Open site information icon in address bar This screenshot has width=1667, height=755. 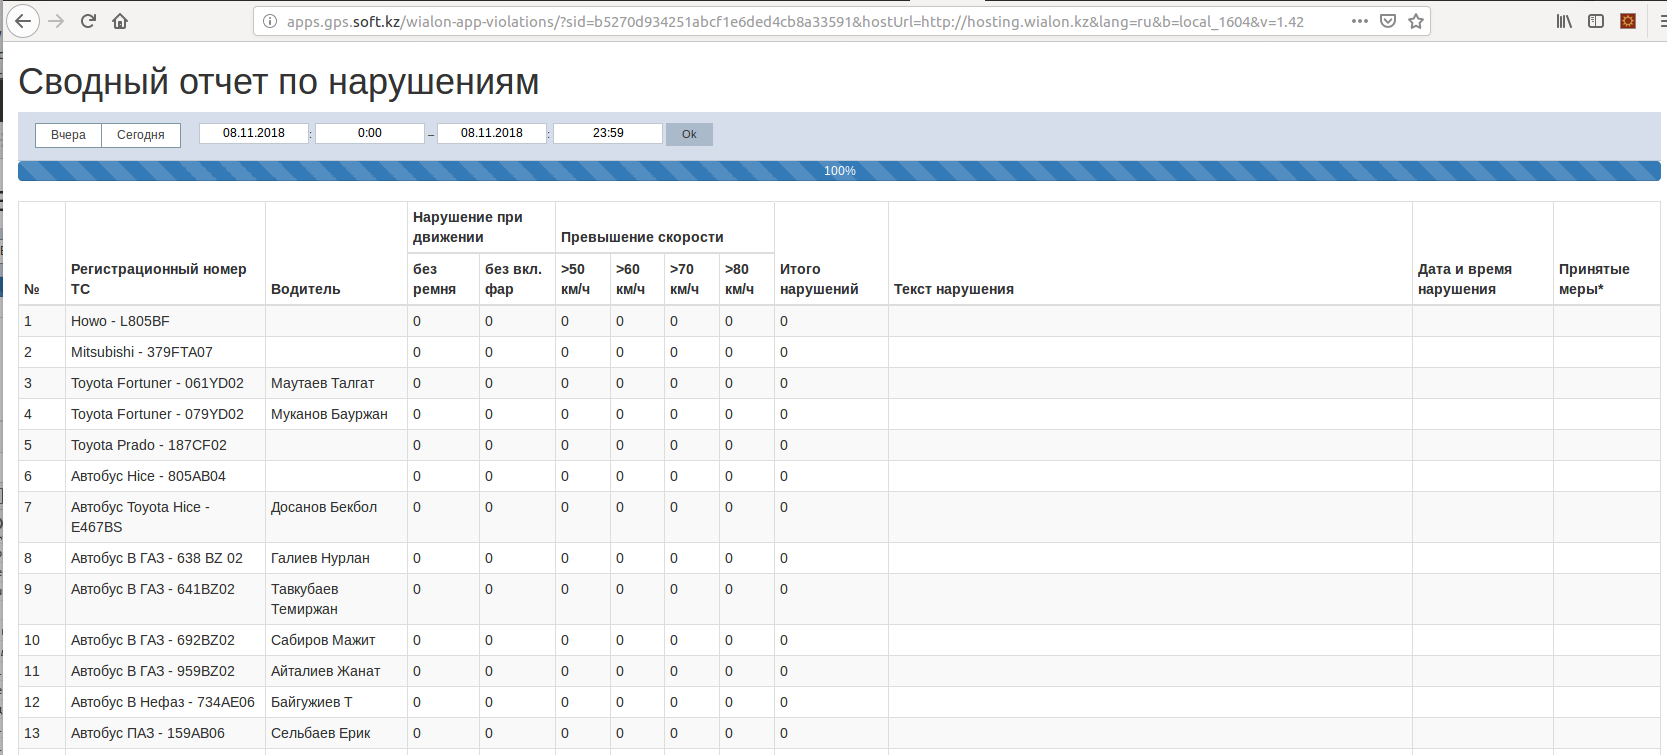pyautogui.click(x=270, y=21)
